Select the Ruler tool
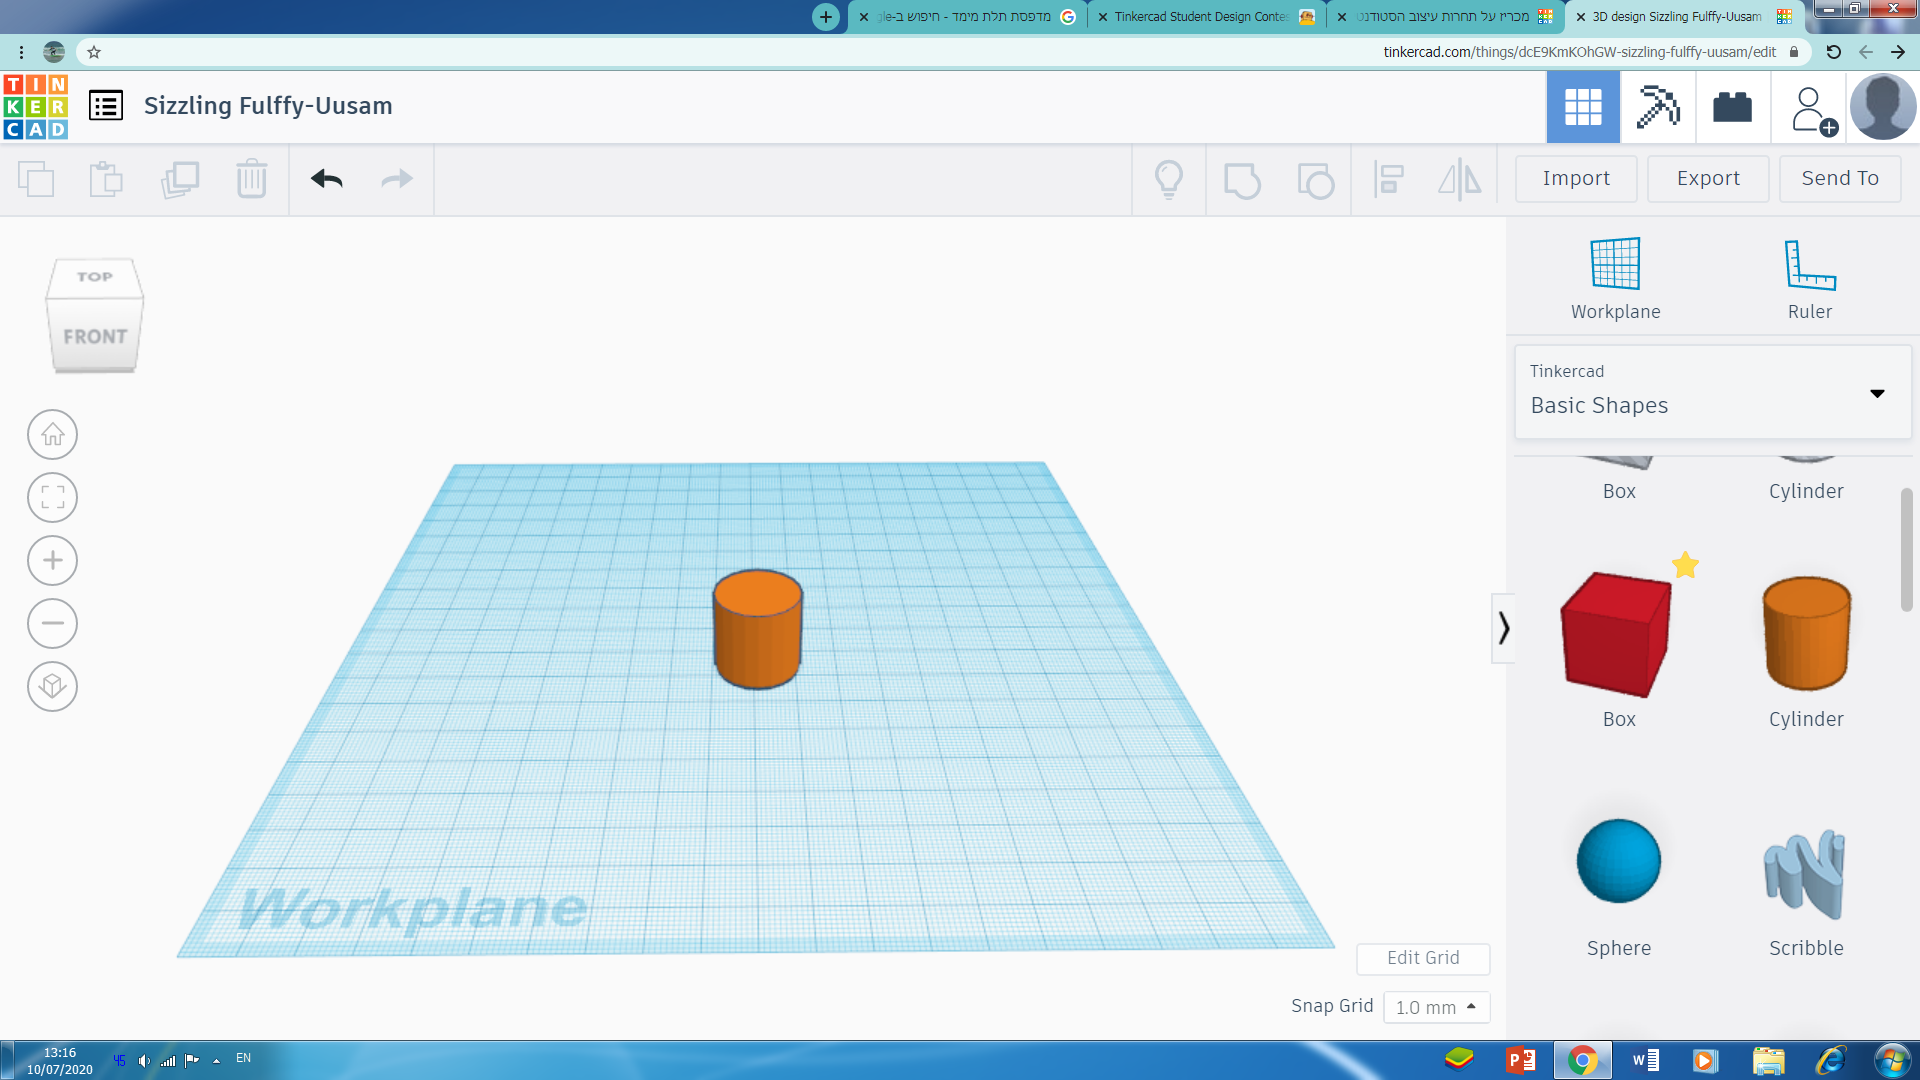 1809,279
